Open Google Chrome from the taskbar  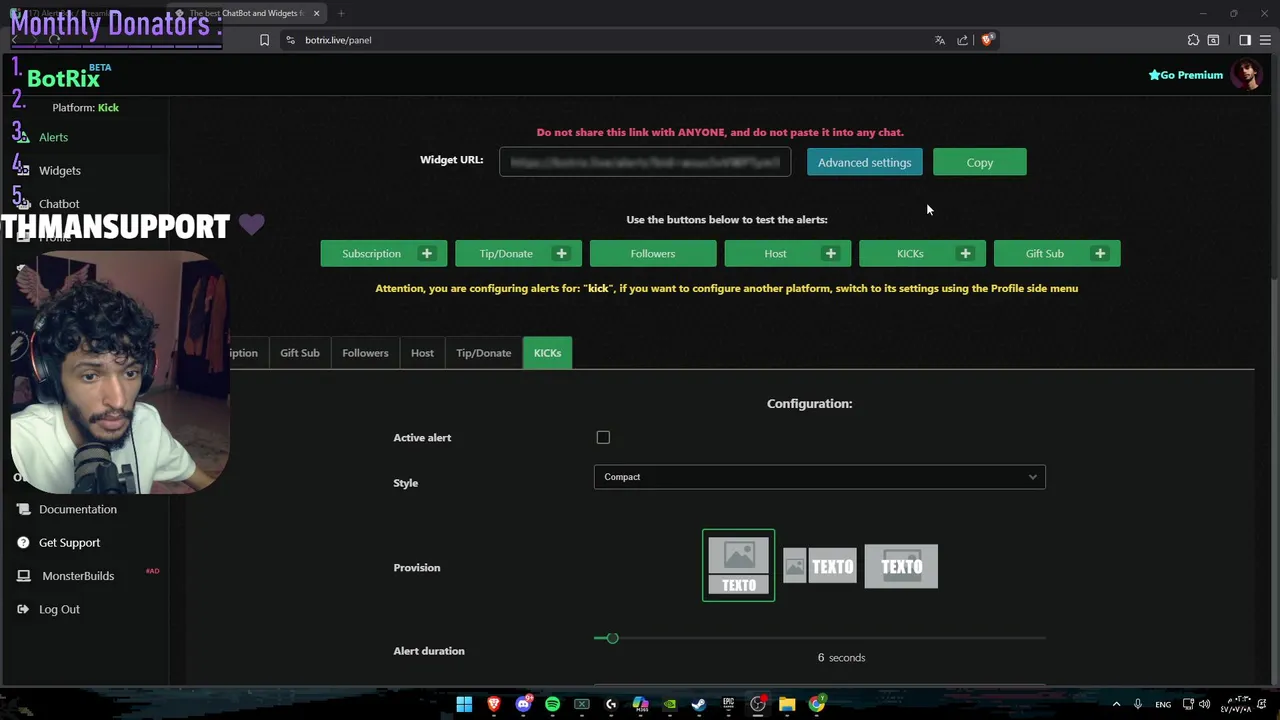[x=817, y=704]
